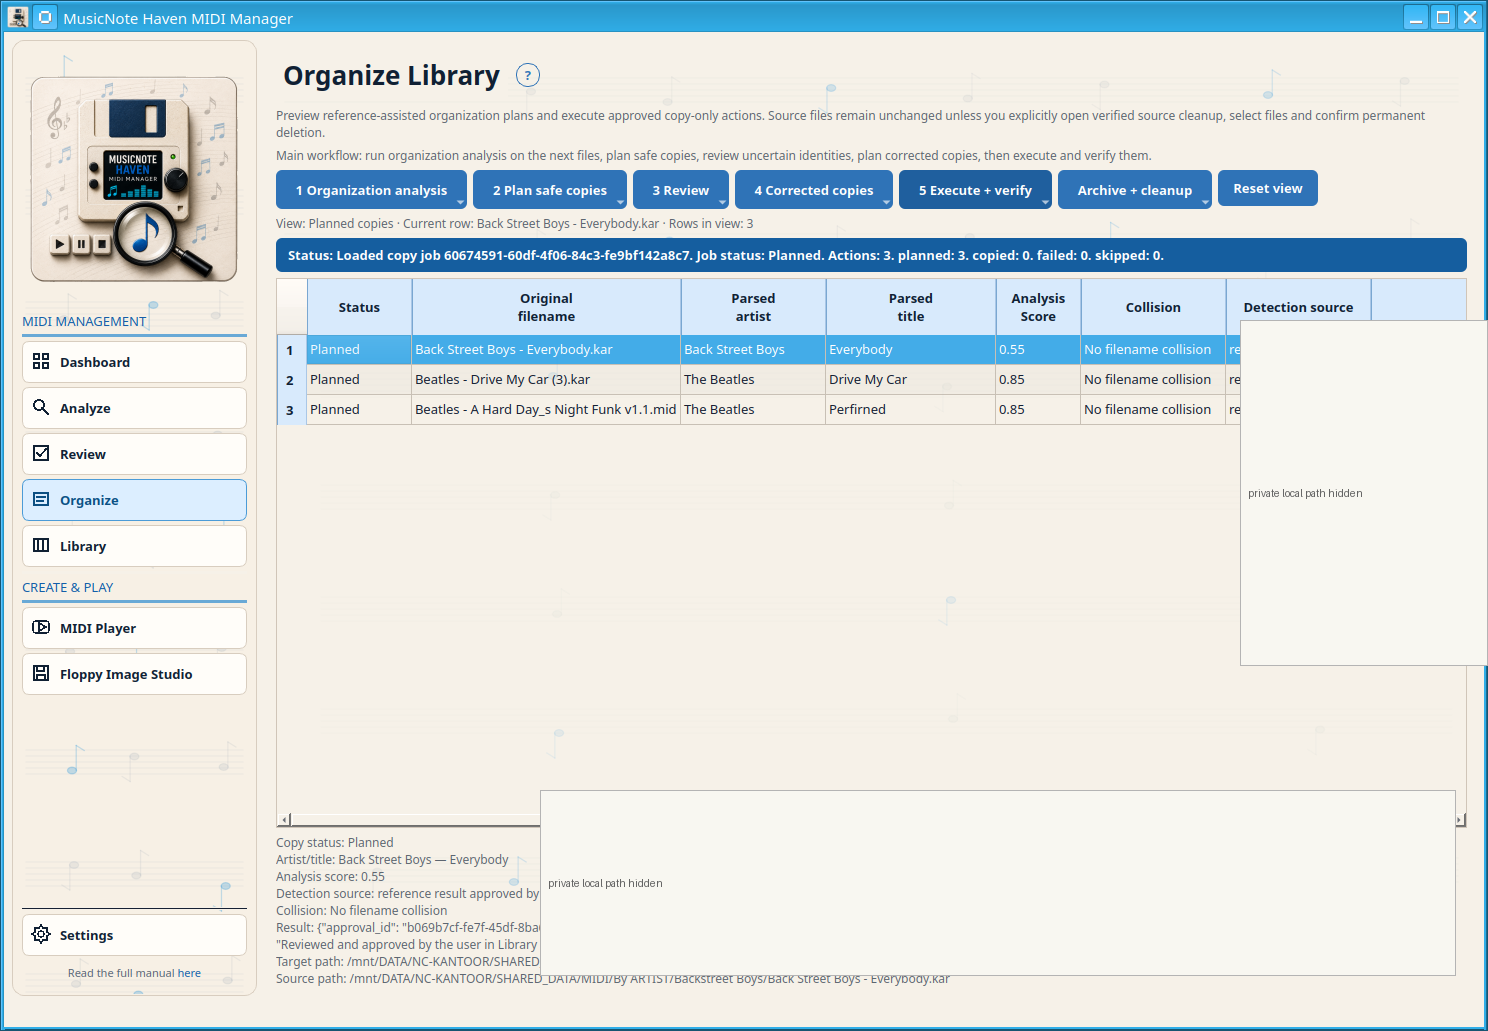
Task: Select row 2 header in table
Action: 291,380
